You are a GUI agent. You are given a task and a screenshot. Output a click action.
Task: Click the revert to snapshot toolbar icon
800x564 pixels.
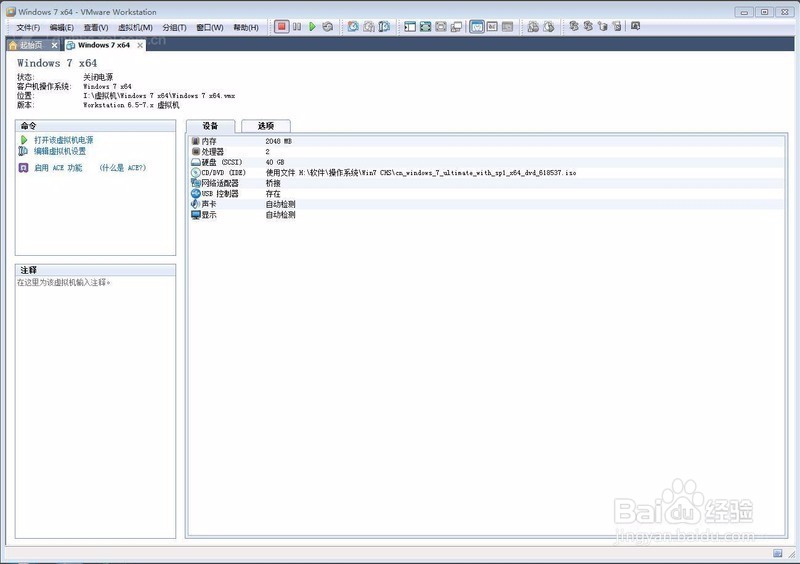point(369,27)
